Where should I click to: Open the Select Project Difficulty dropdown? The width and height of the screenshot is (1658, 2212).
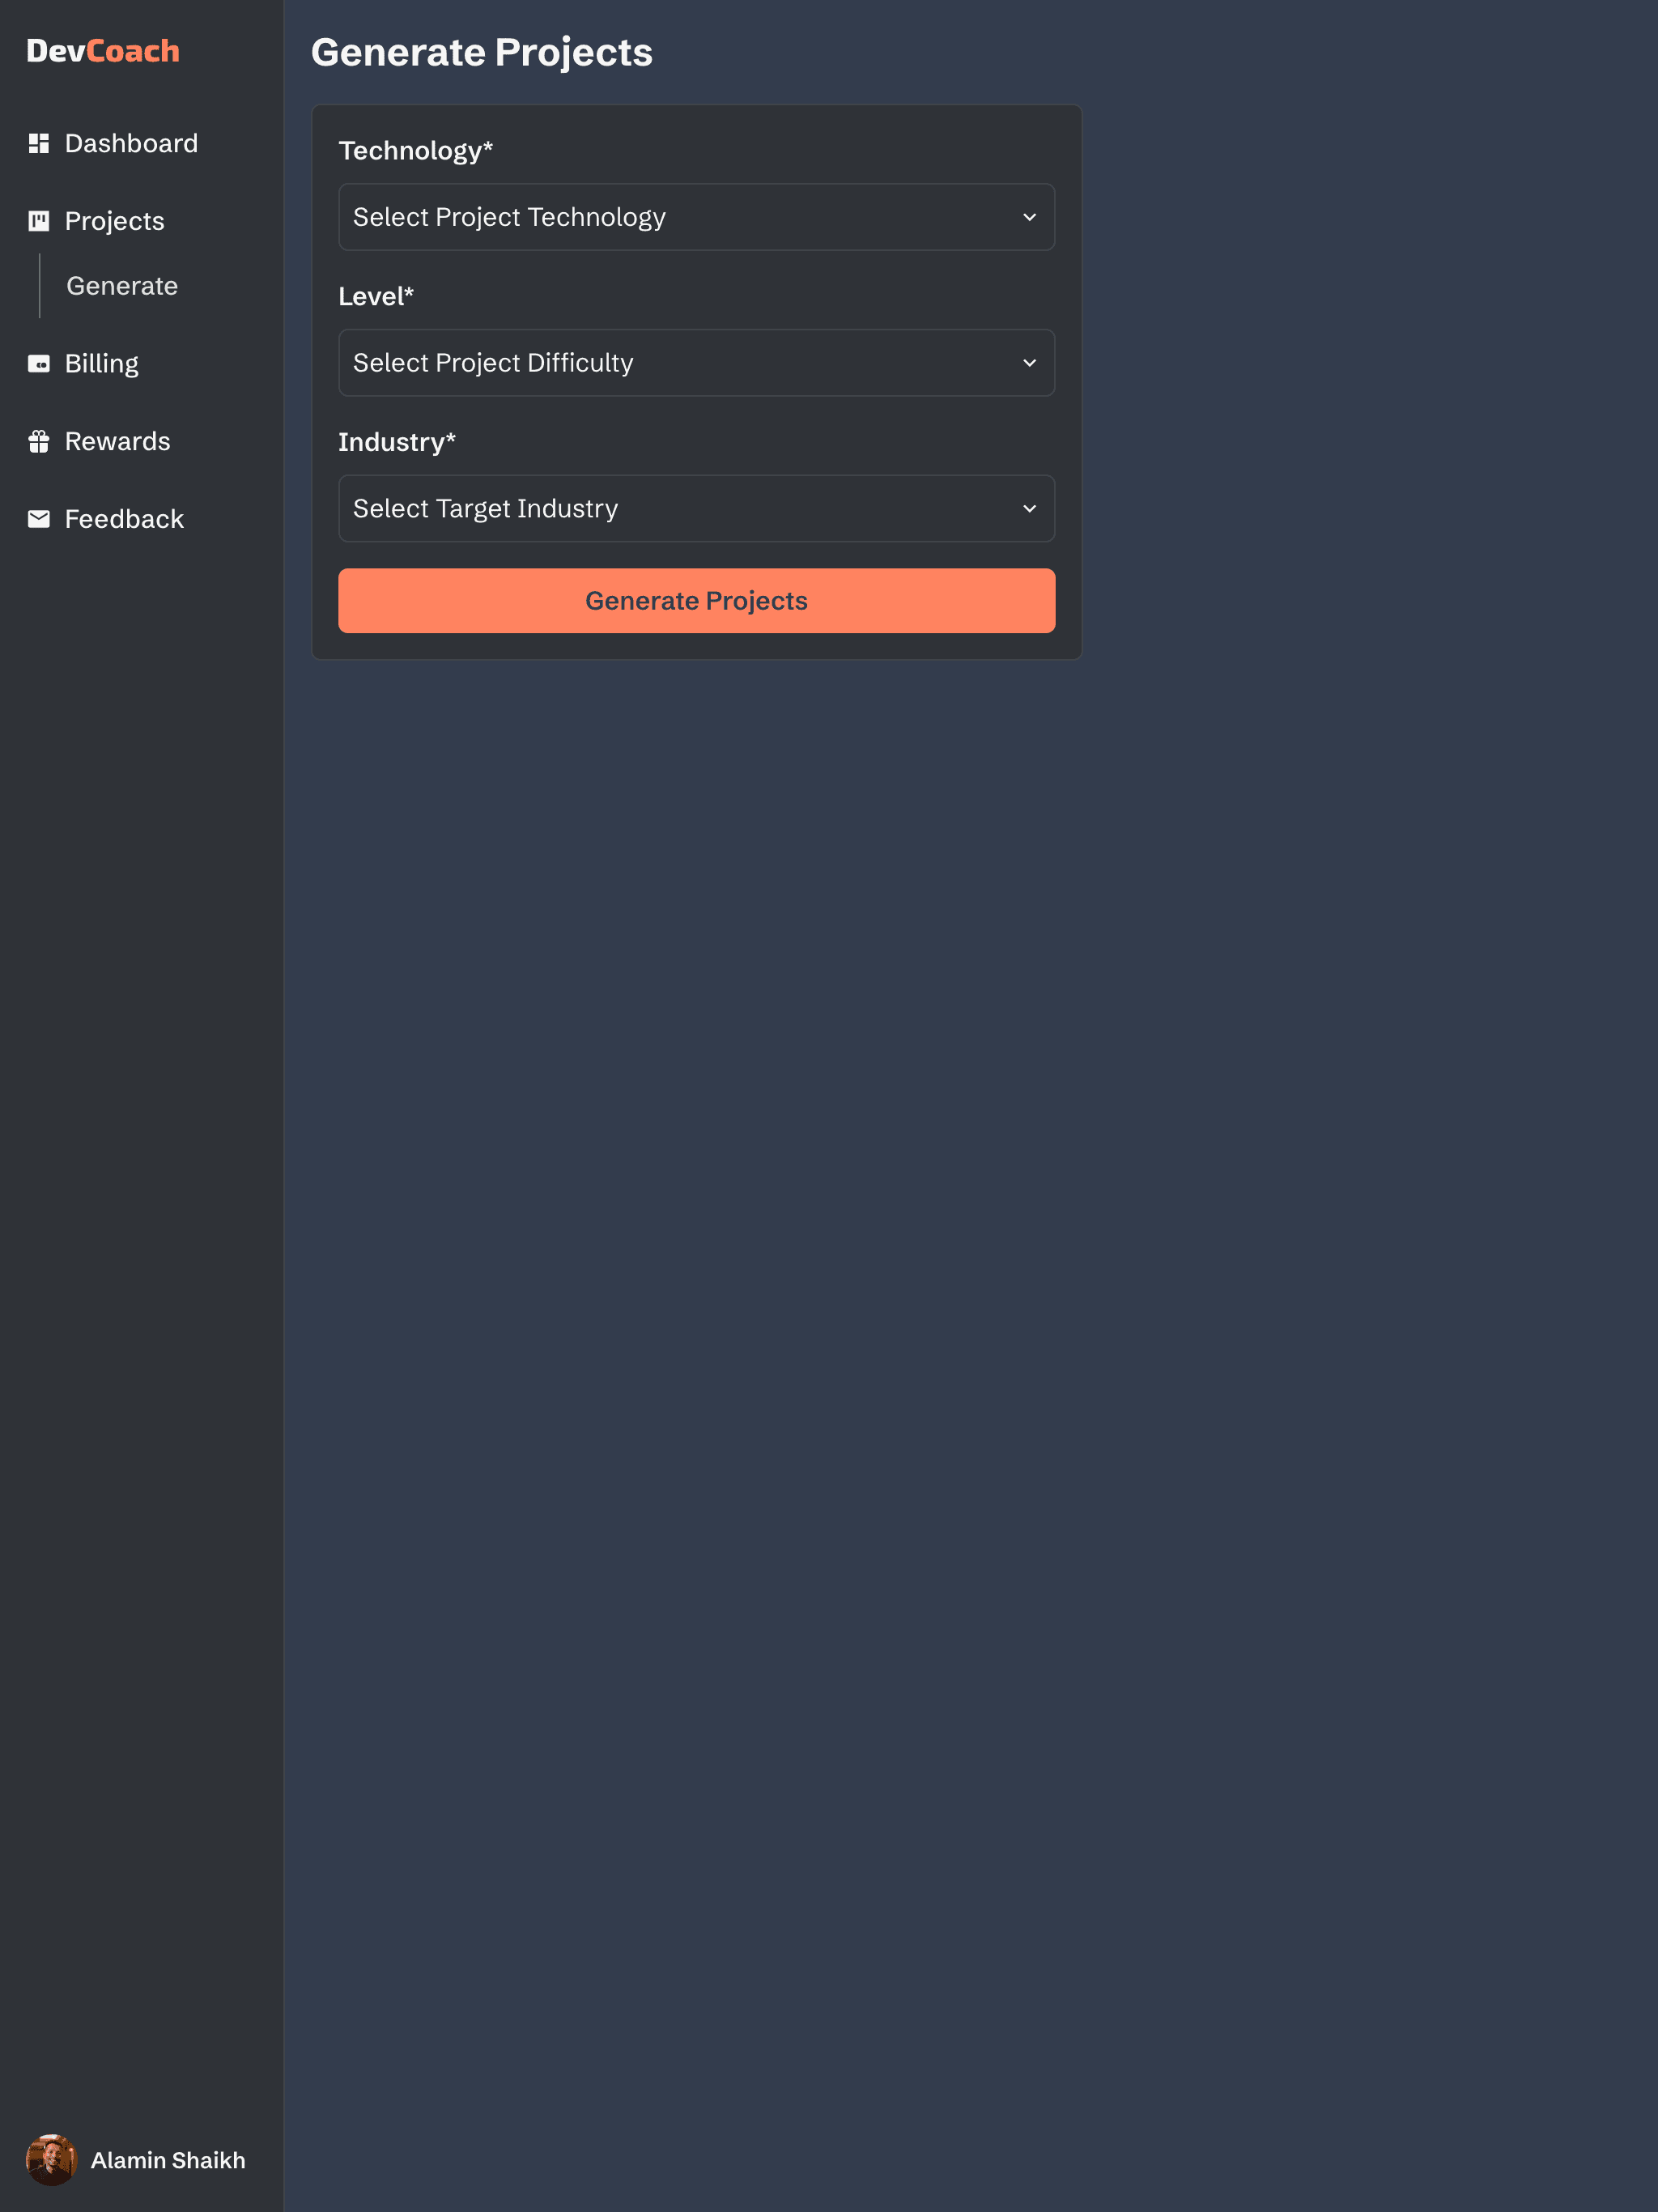[697, 362]
